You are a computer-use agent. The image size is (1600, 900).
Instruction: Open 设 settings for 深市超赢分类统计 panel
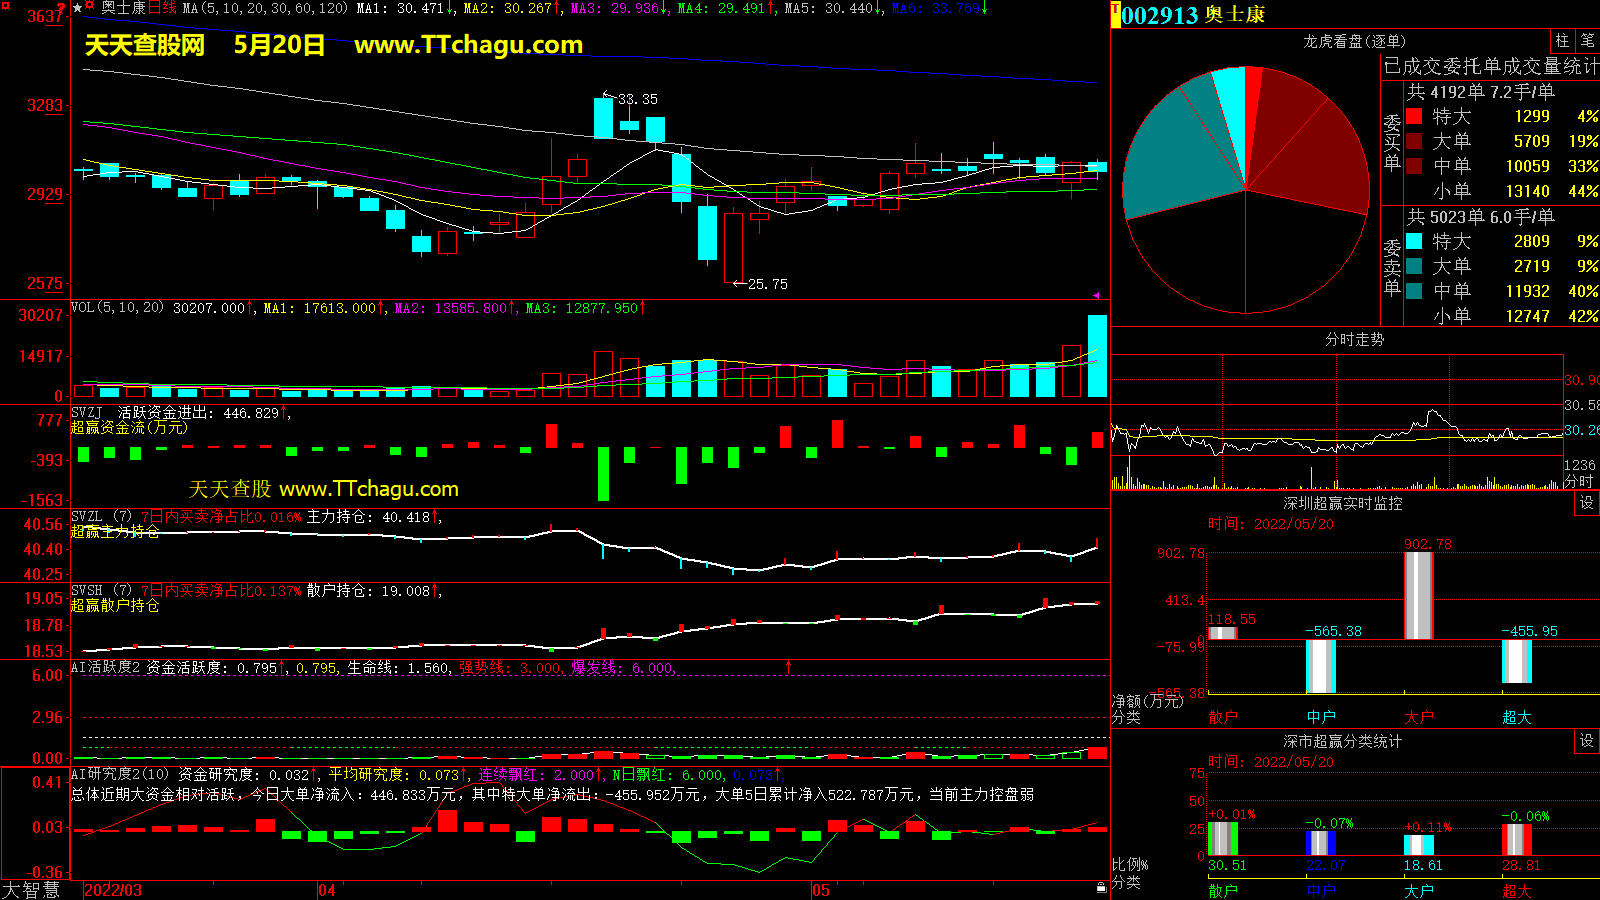tap(1586, 741)
